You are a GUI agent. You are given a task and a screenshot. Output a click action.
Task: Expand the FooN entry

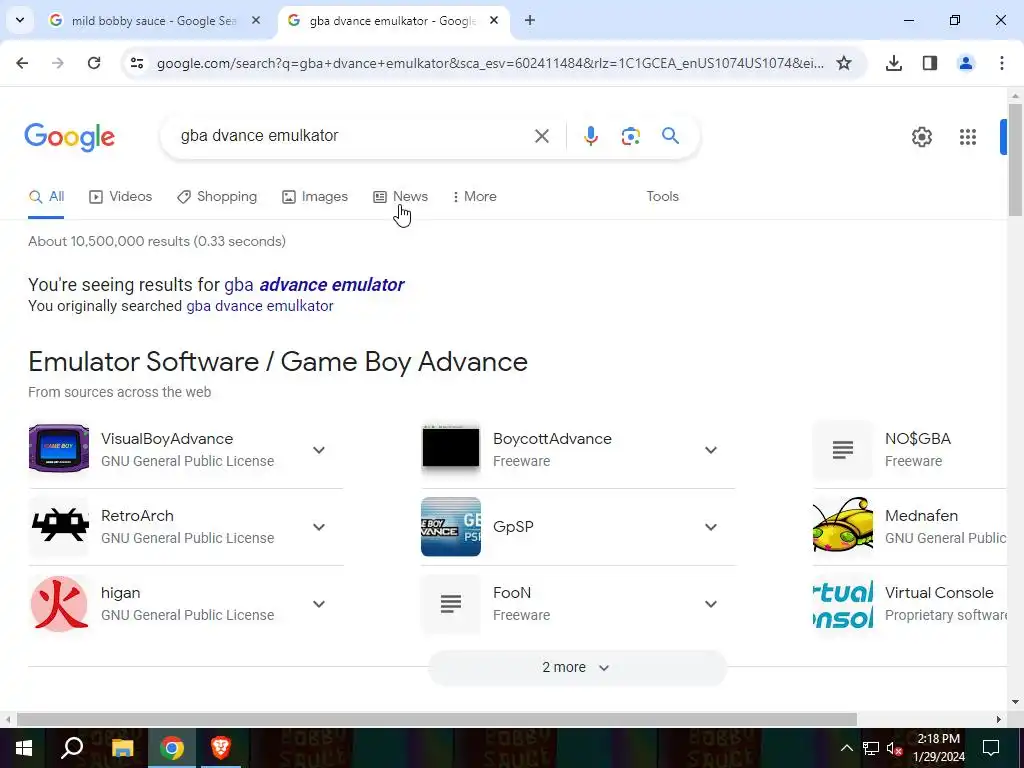tap(711, 604)
